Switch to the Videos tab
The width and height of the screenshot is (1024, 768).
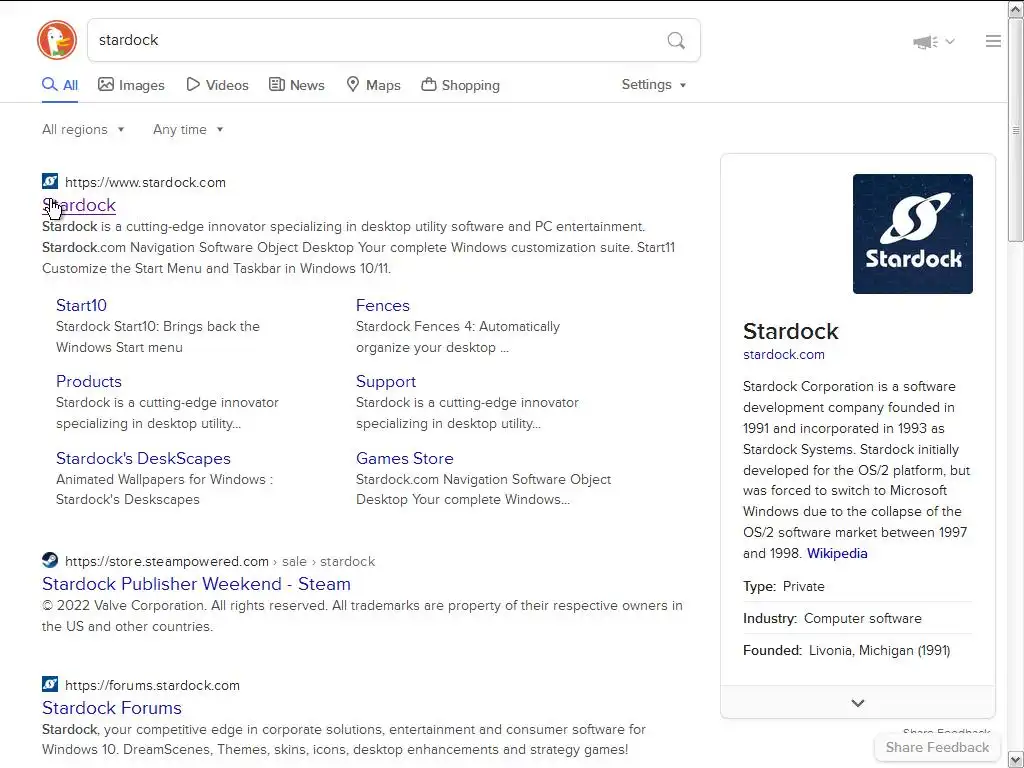tap(217, 85)
